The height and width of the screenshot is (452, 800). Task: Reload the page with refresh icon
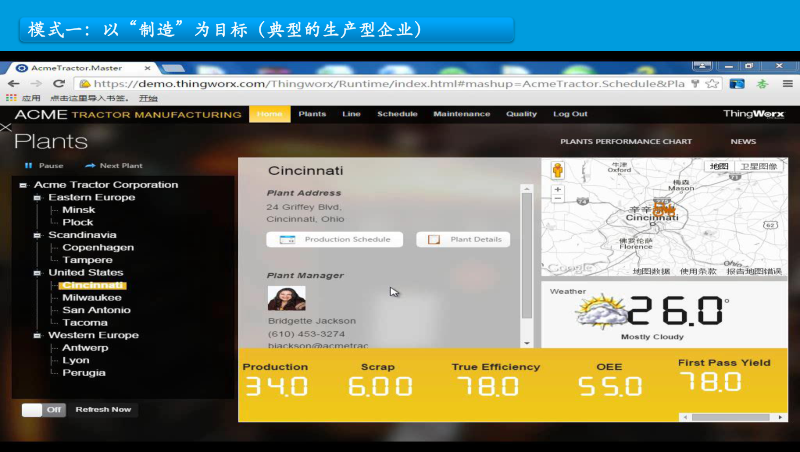59,83
